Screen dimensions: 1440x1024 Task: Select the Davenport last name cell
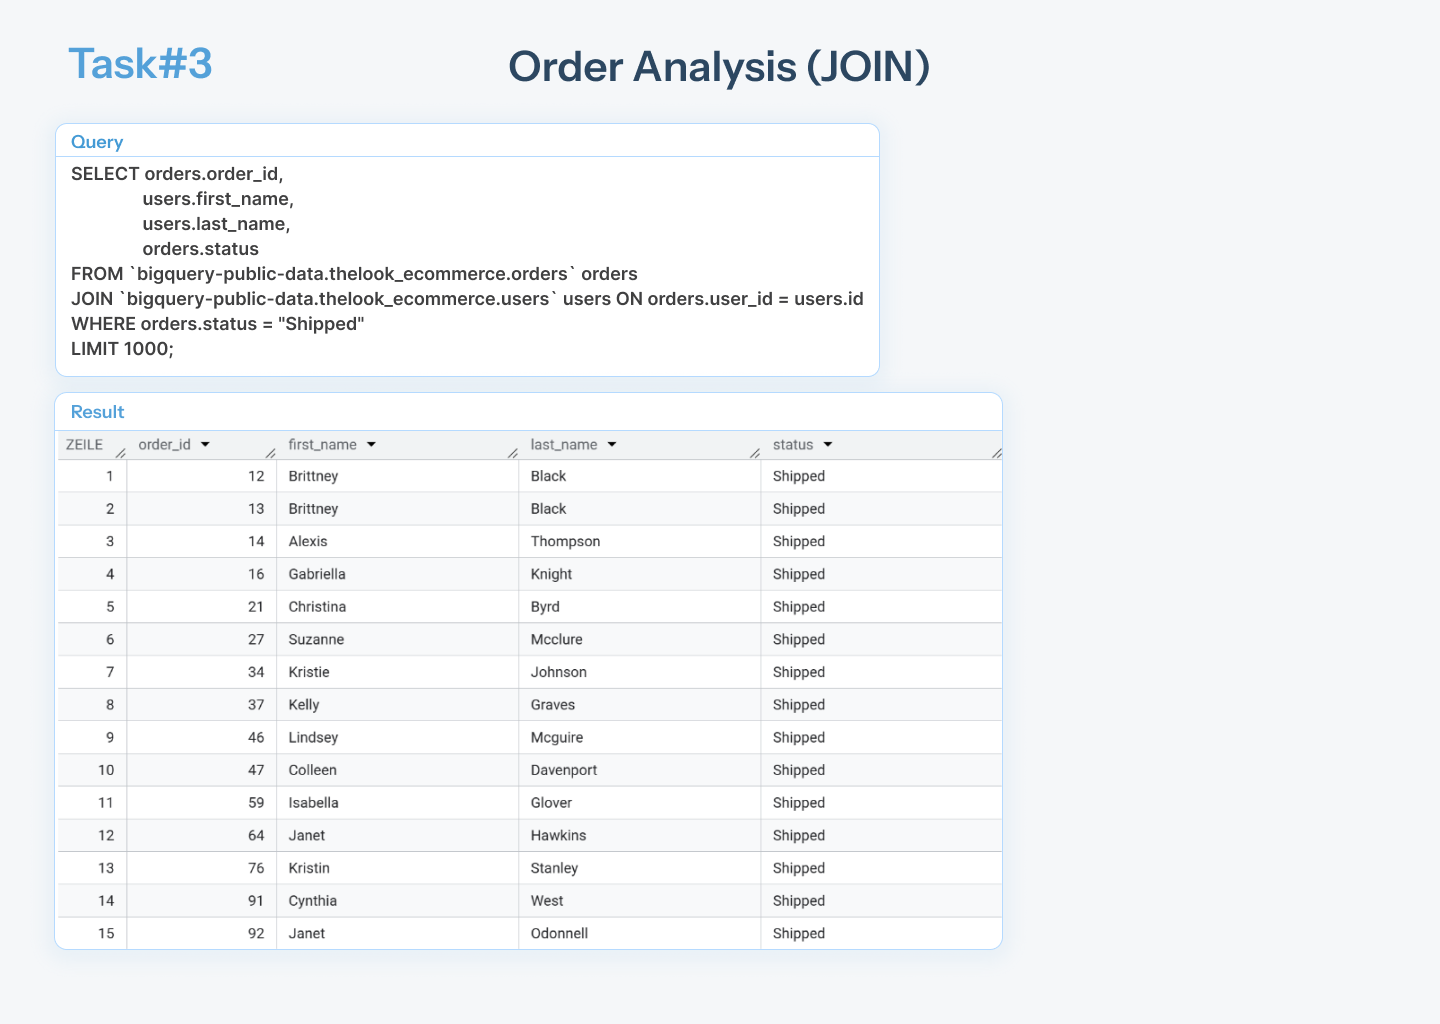pyautogui.click(x=640, y=770)
